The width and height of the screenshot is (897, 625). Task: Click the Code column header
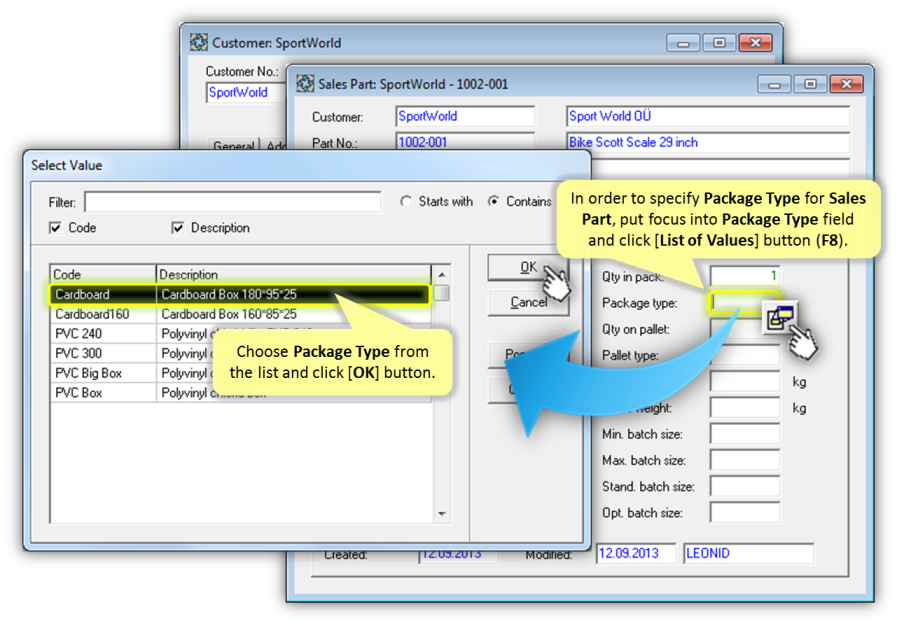click(x=103, y=274)
